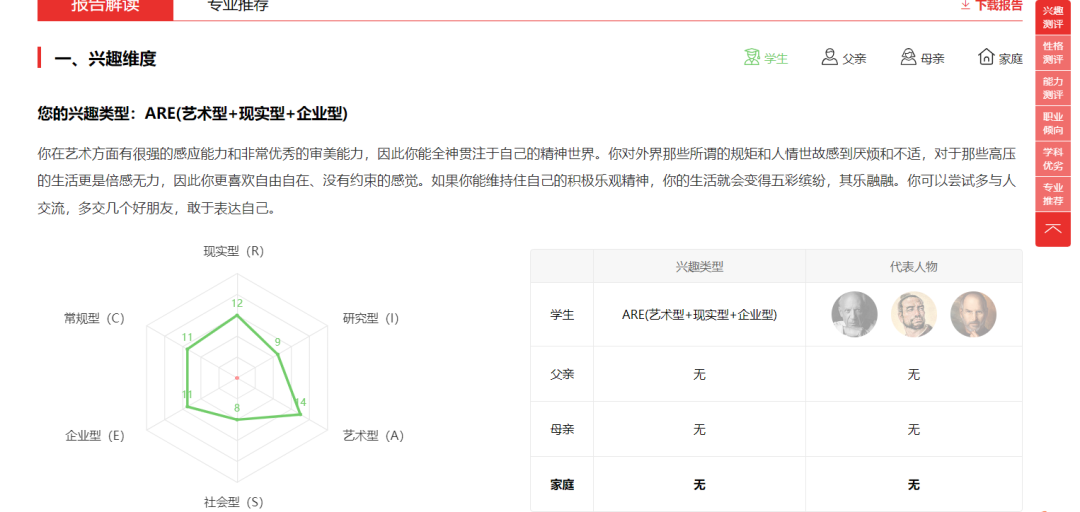Go to 职业倾向 in side navigation
The image size is (1080, 512).
pyautogui.click(x=1052, y=123)
